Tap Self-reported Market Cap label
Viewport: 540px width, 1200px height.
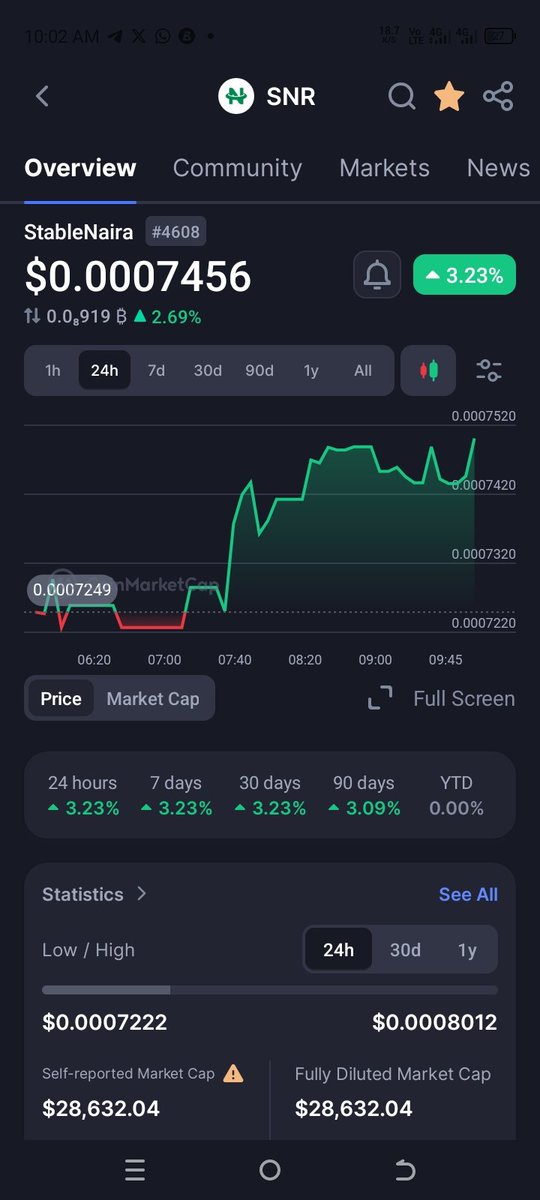click(128, 1074)
